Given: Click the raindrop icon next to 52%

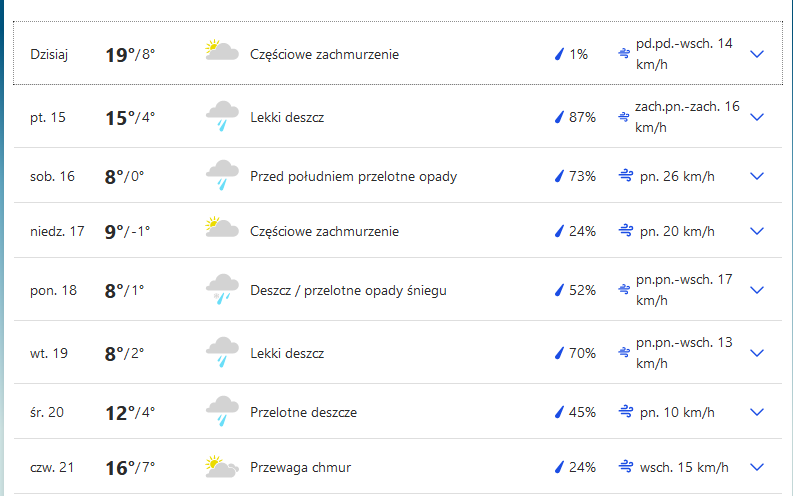Looking at the screenshot, I should (x=560, y=290).
